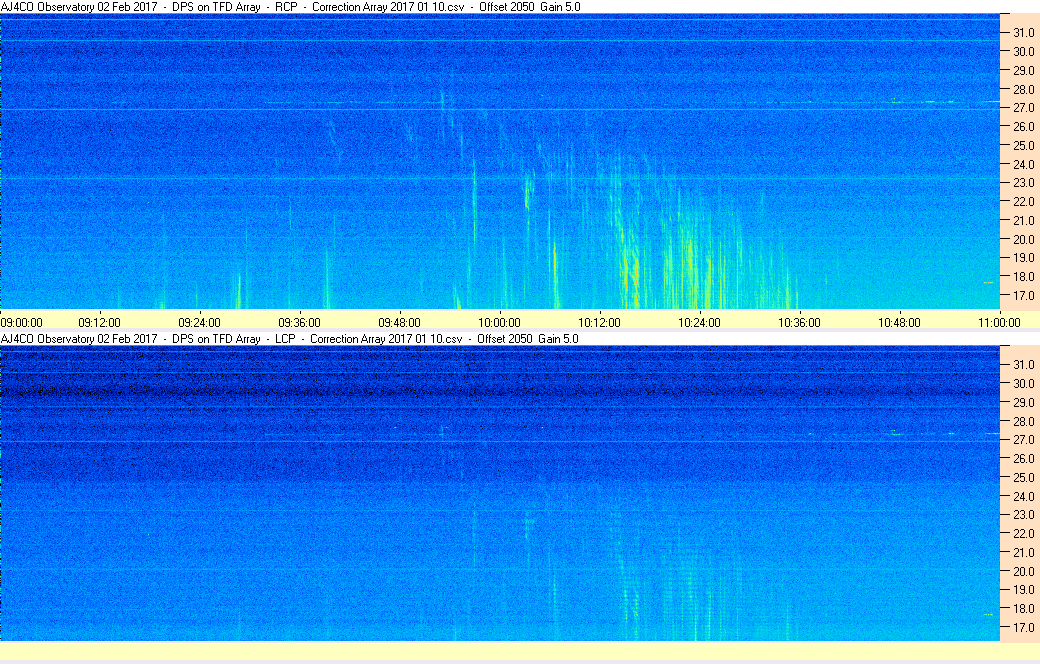This screenshot has width=1040, height=664.
Task: Select the 10:12:00 time marker
Action: coord(599,322)
